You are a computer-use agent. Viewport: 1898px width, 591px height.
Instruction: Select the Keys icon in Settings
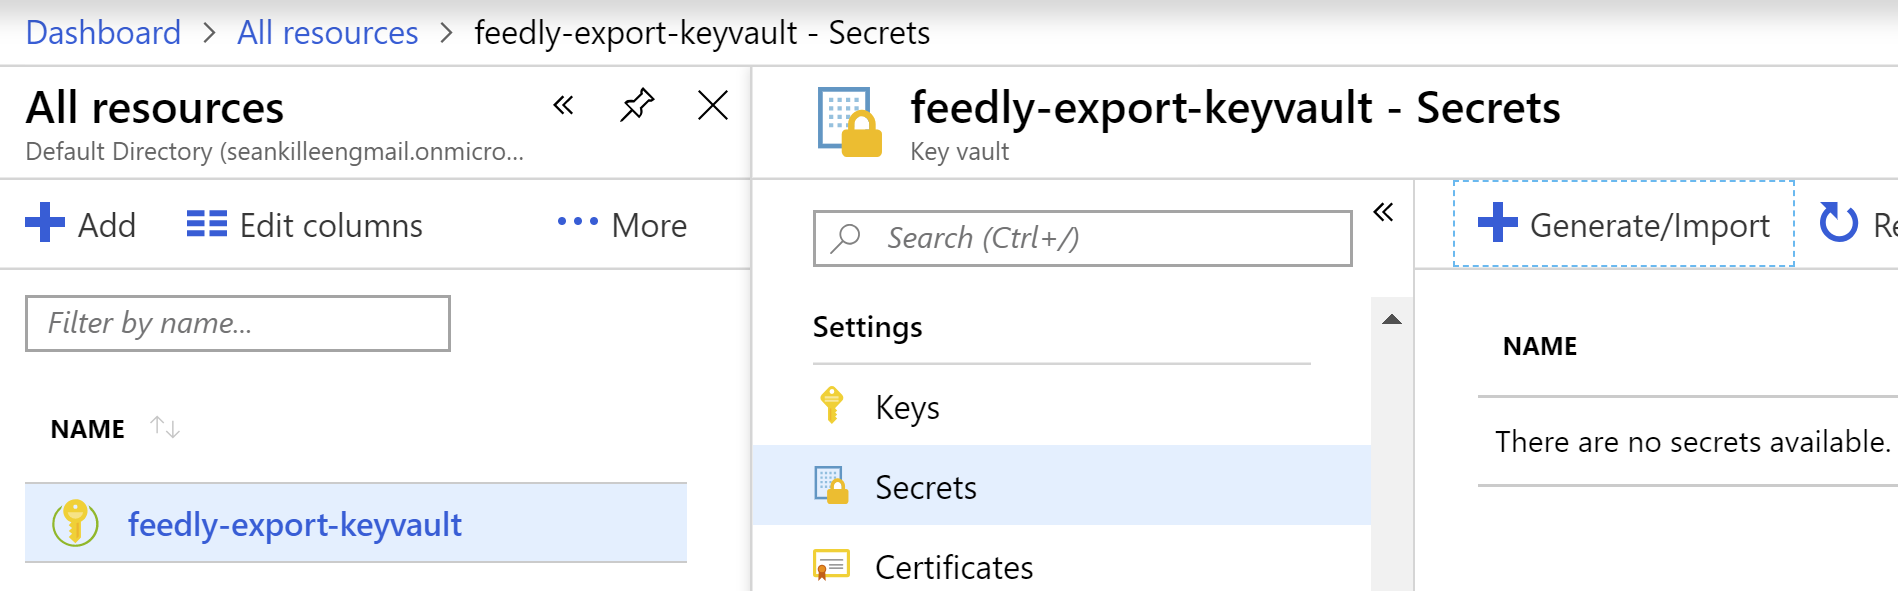coord(833,406)
